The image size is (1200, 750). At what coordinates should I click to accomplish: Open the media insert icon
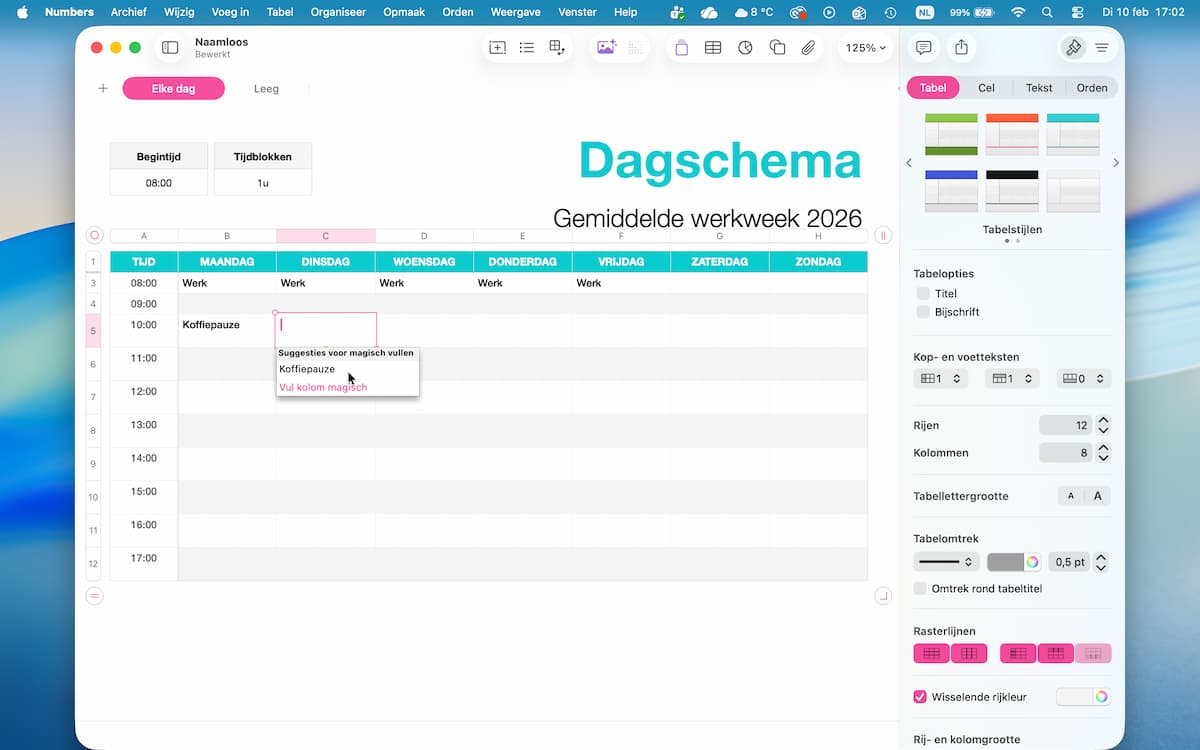tap(606, 48)
